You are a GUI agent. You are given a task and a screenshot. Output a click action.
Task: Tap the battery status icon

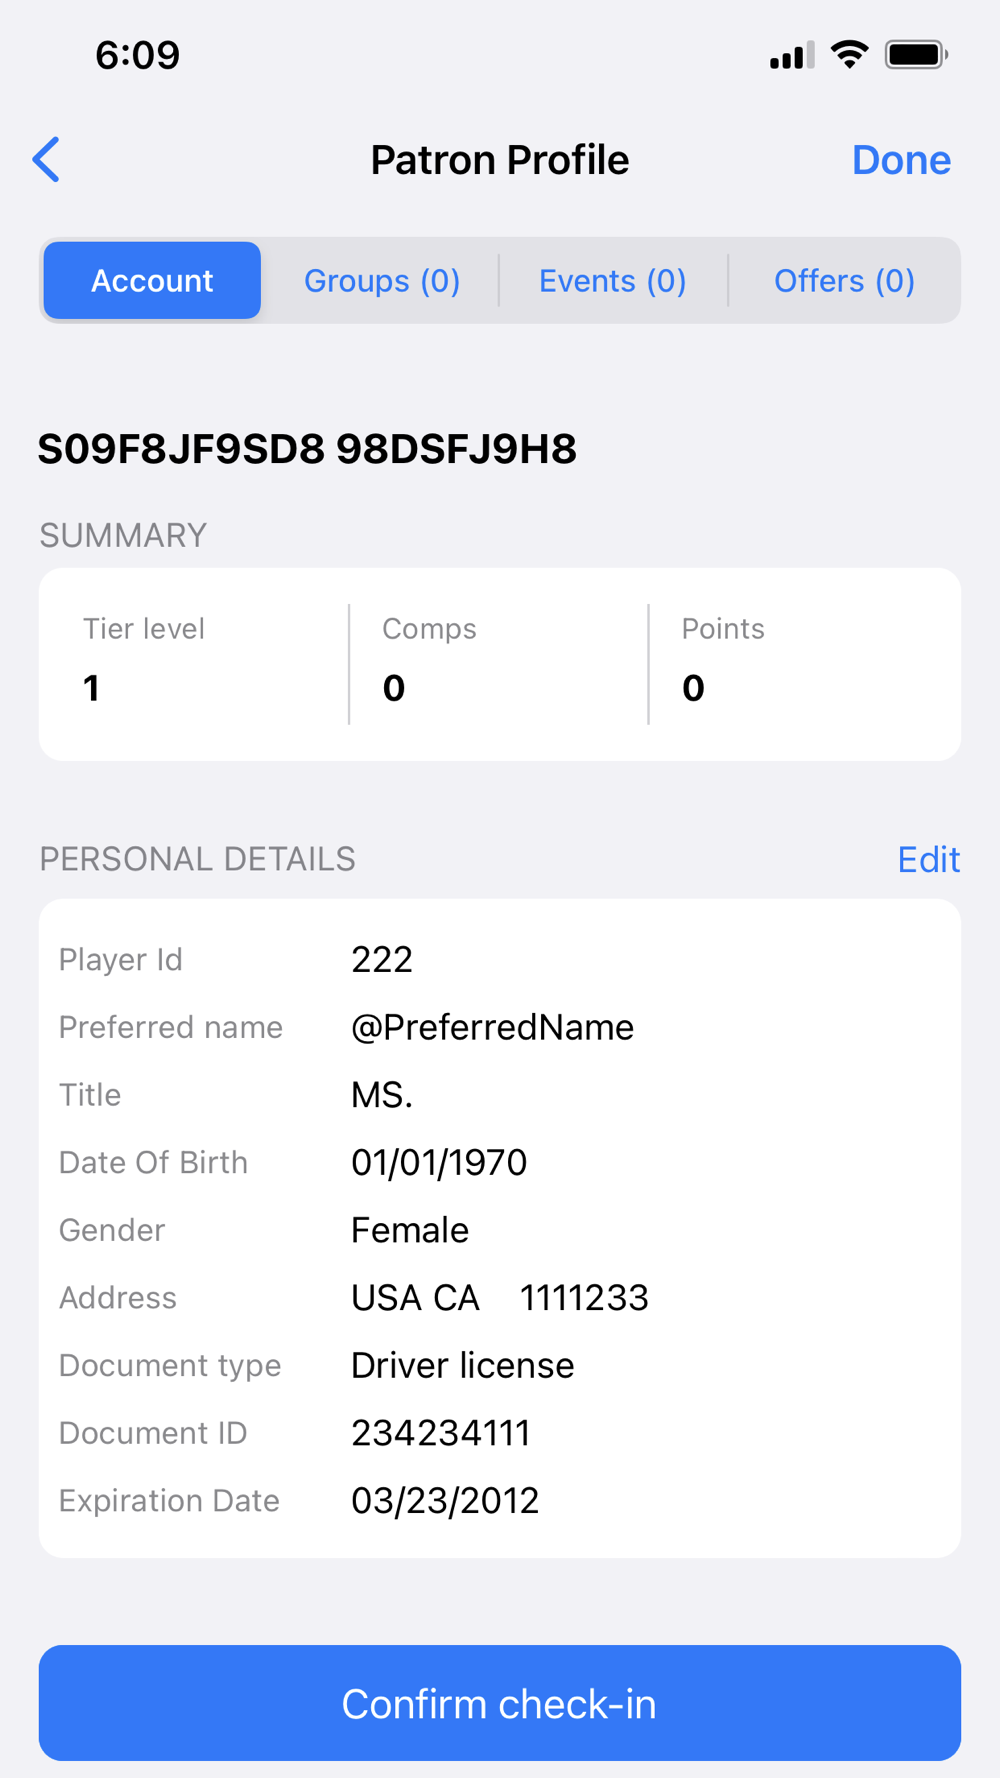coord(916,55)
